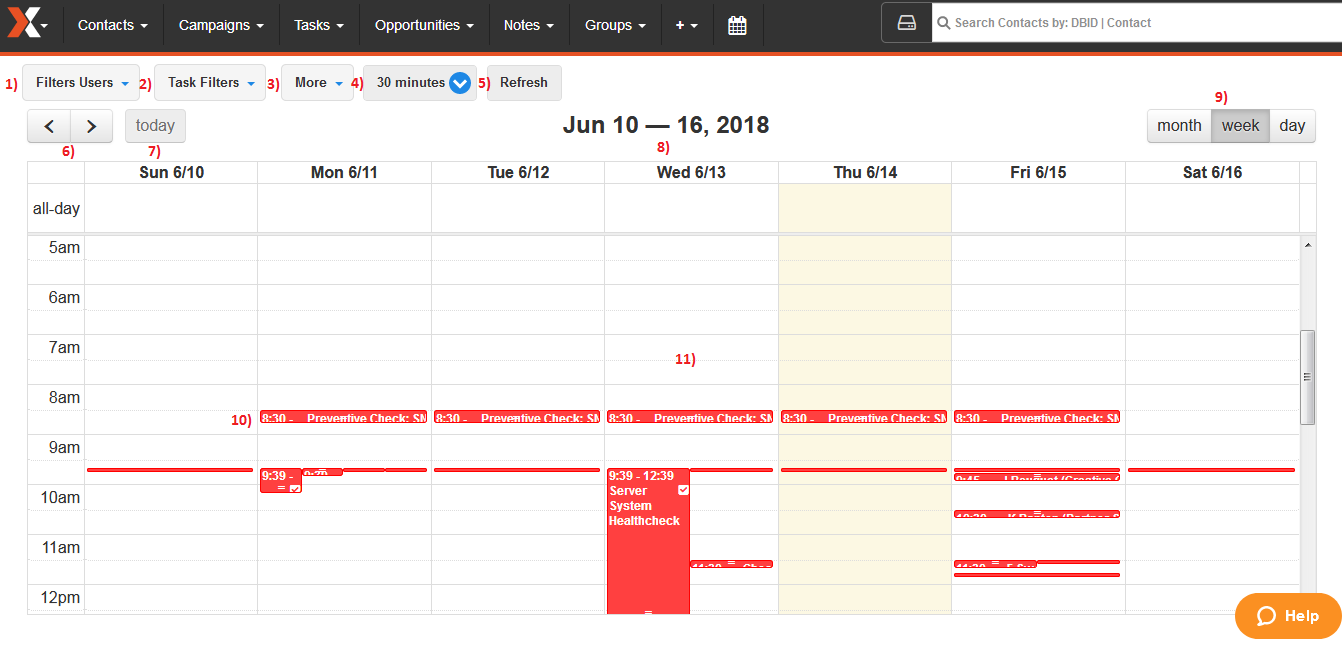
Task: Open the Contacts menu
Action: tap(113, 25)
